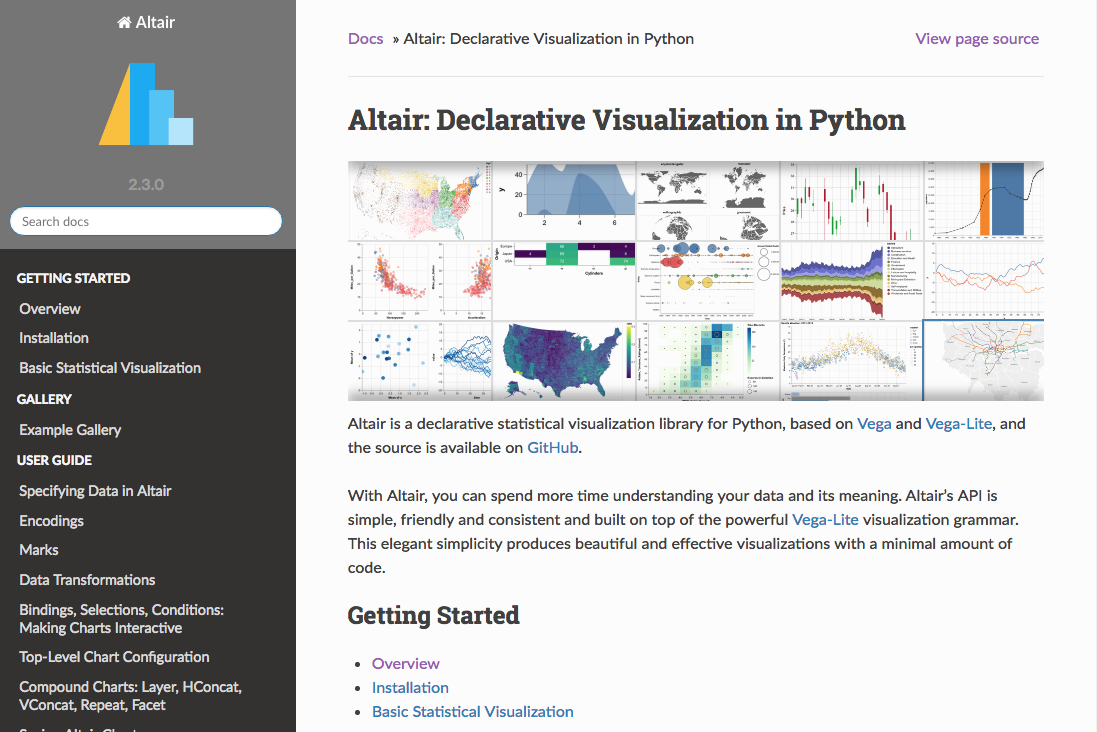Click the 'Altair: Declarative Visualization in Python' main heading

[x=627, y=120]
